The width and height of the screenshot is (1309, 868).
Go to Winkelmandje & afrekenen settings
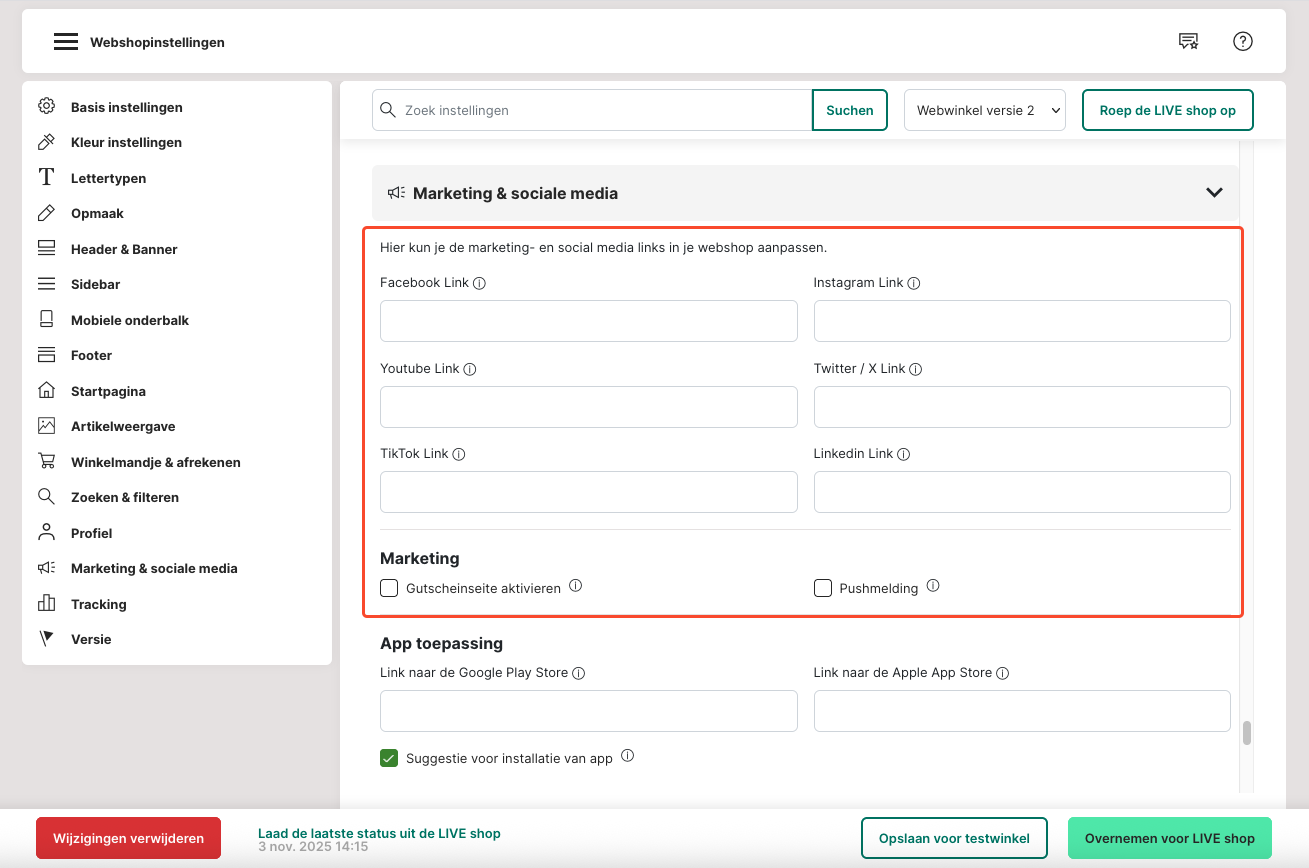click(155, 462)
